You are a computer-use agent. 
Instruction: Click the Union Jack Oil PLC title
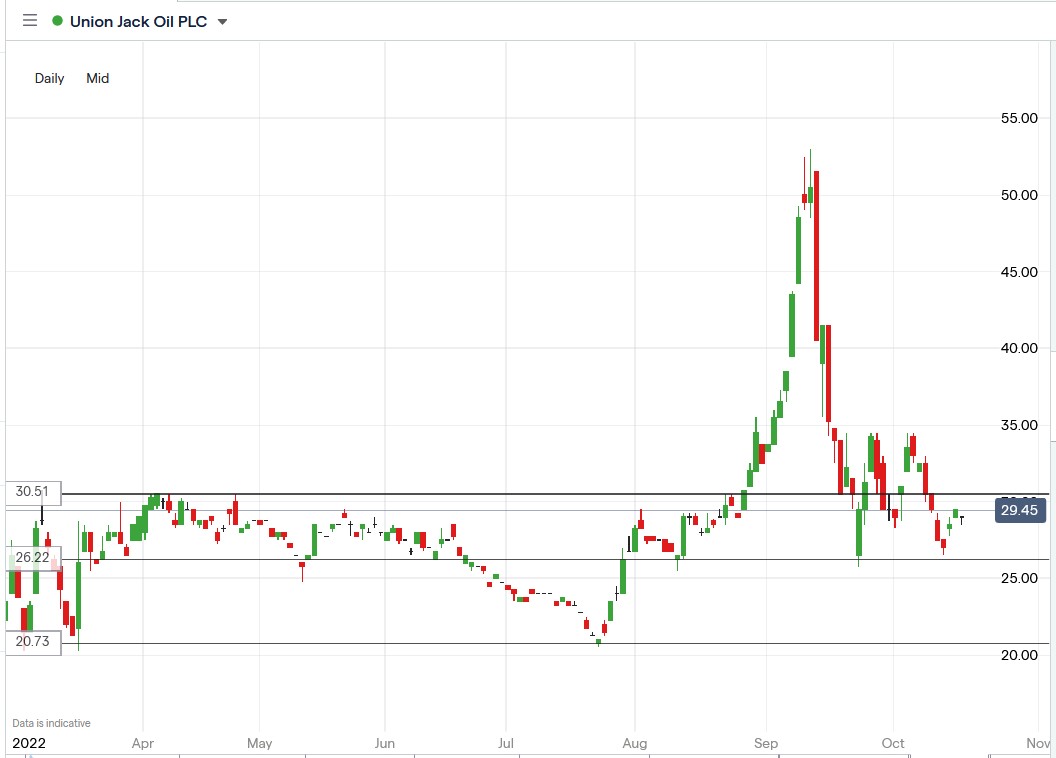pyautogui.click(x=140, y=19)
